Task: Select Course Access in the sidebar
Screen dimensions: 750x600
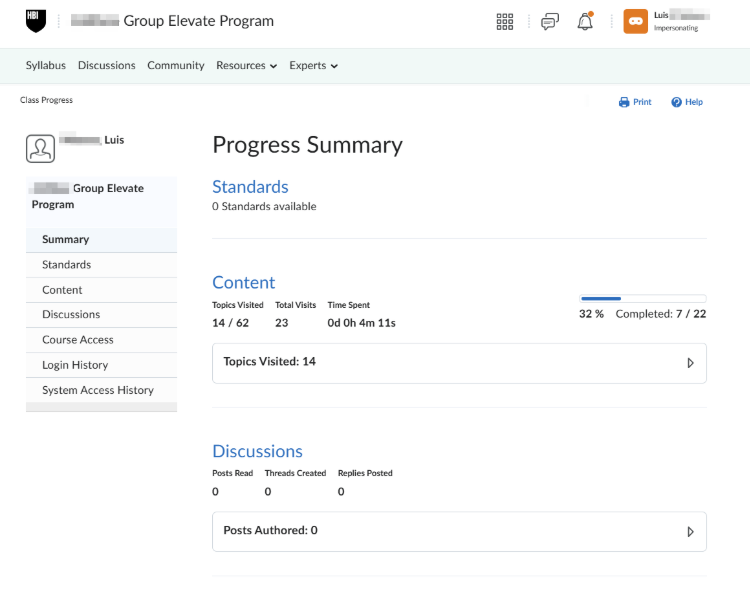Action: point(101,340)
